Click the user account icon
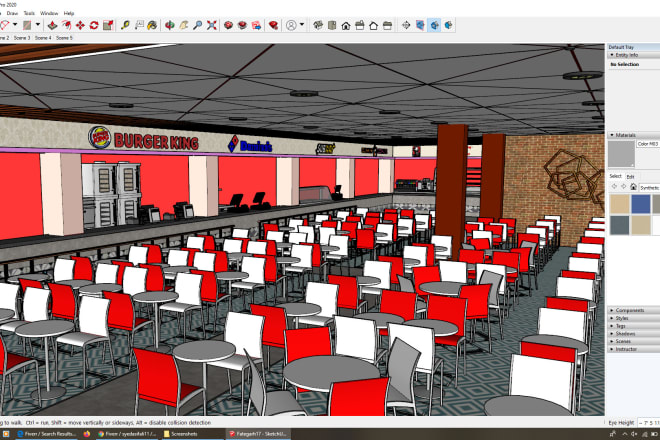660x440 pixels. tap(291, 25)
